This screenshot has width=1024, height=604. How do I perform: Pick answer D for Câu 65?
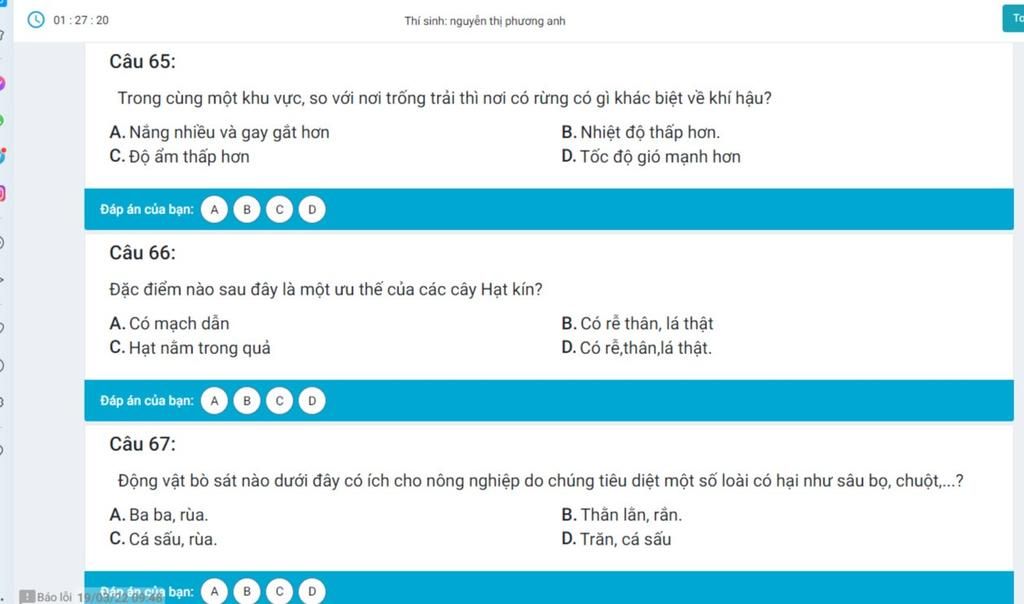[312, 210]
